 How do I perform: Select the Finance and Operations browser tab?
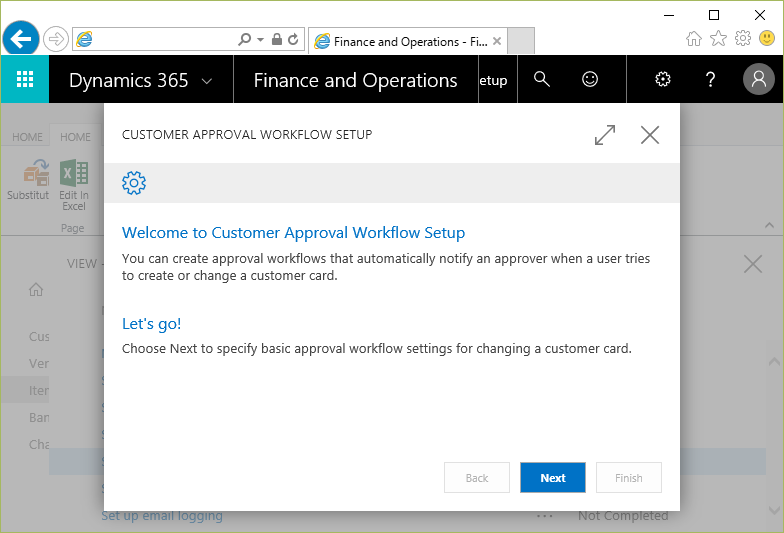point(408,41)
